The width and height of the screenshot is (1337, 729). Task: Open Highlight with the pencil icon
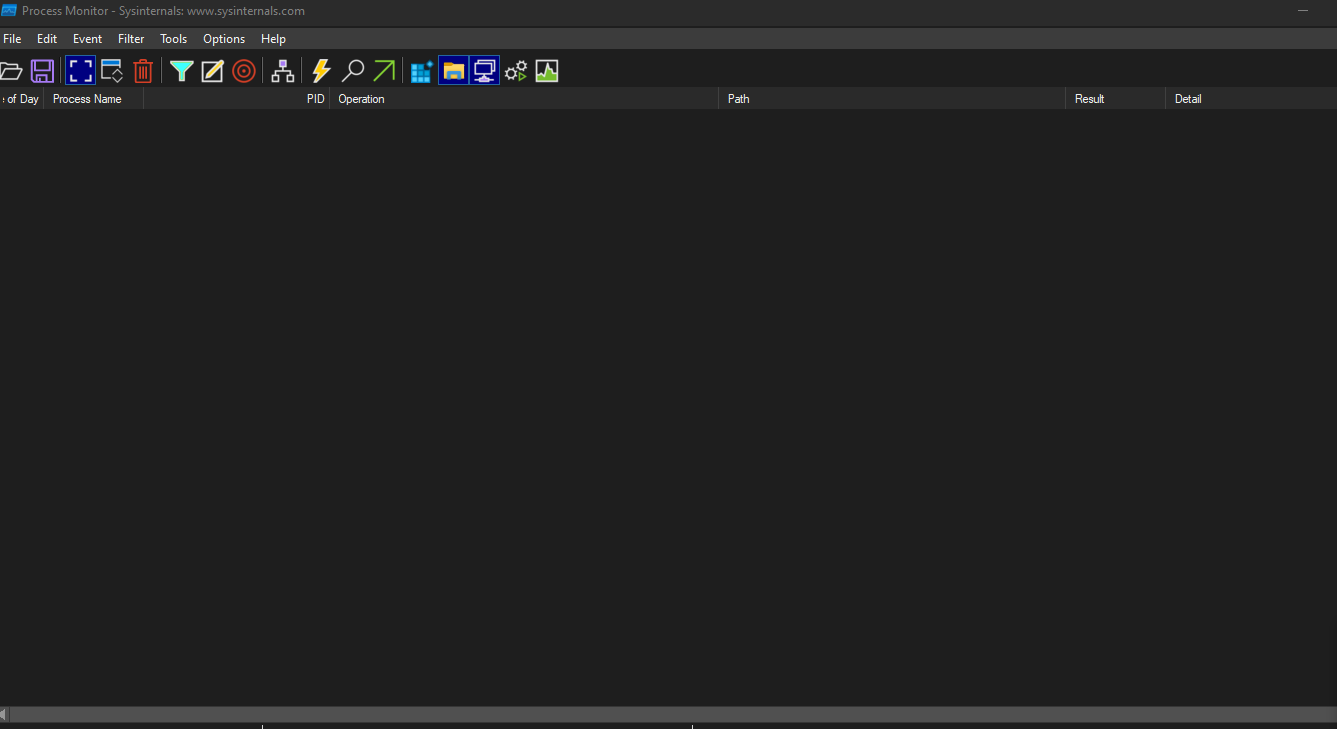[x=212, y=71]
